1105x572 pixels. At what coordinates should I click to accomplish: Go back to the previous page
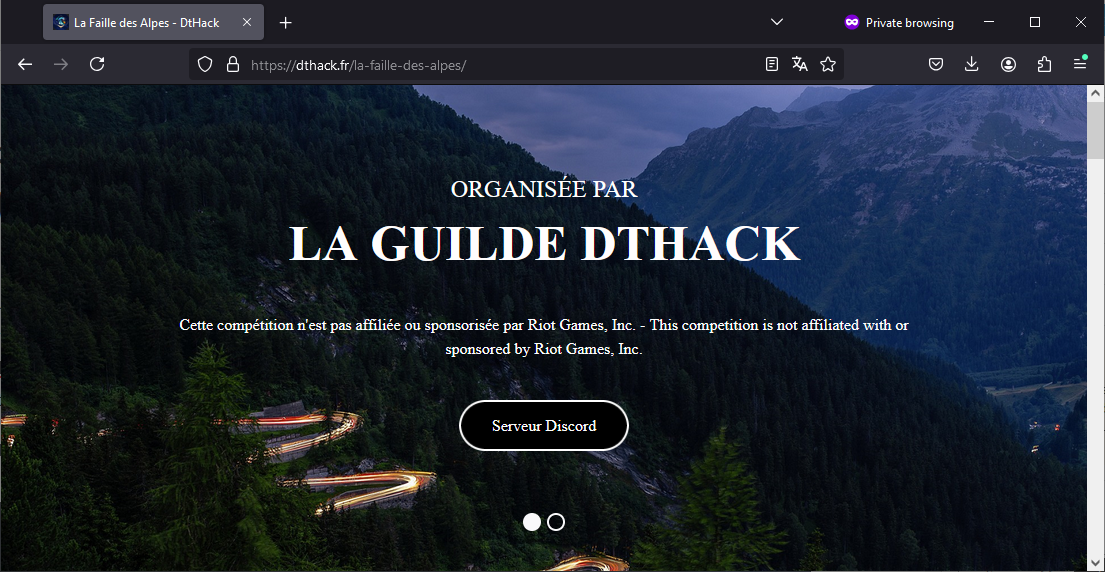[25, 65]
